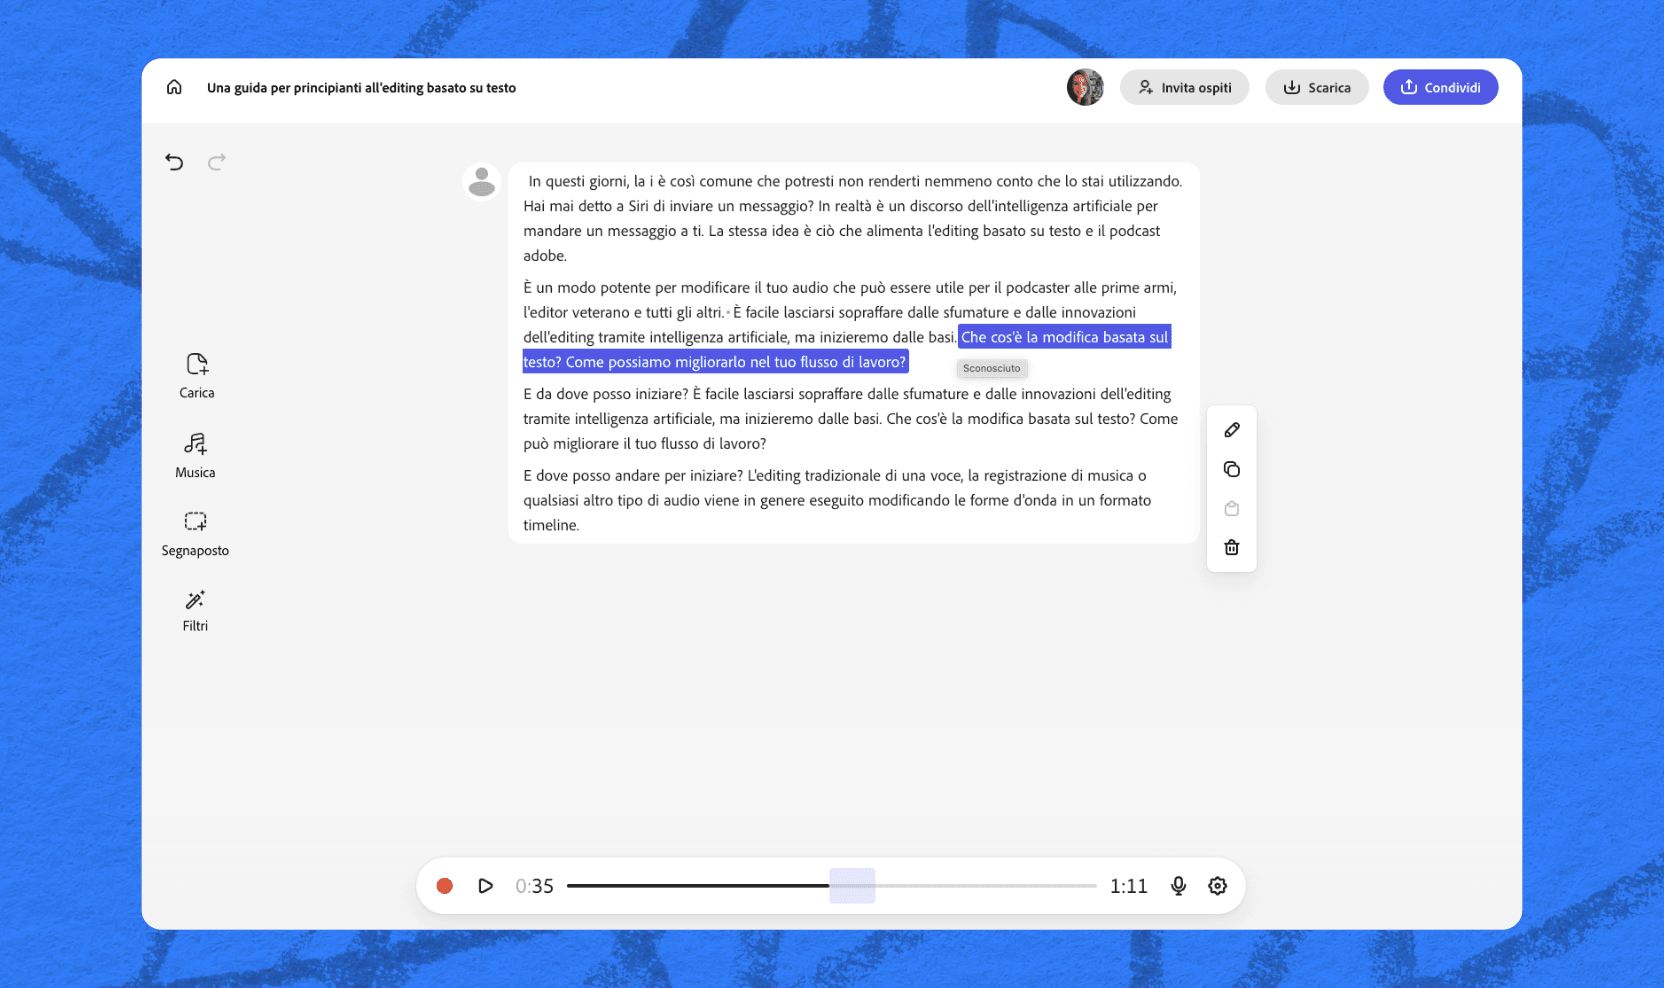The image size is (1664, 988).
Task: Click the redo arrow
Action: [216, 162]
